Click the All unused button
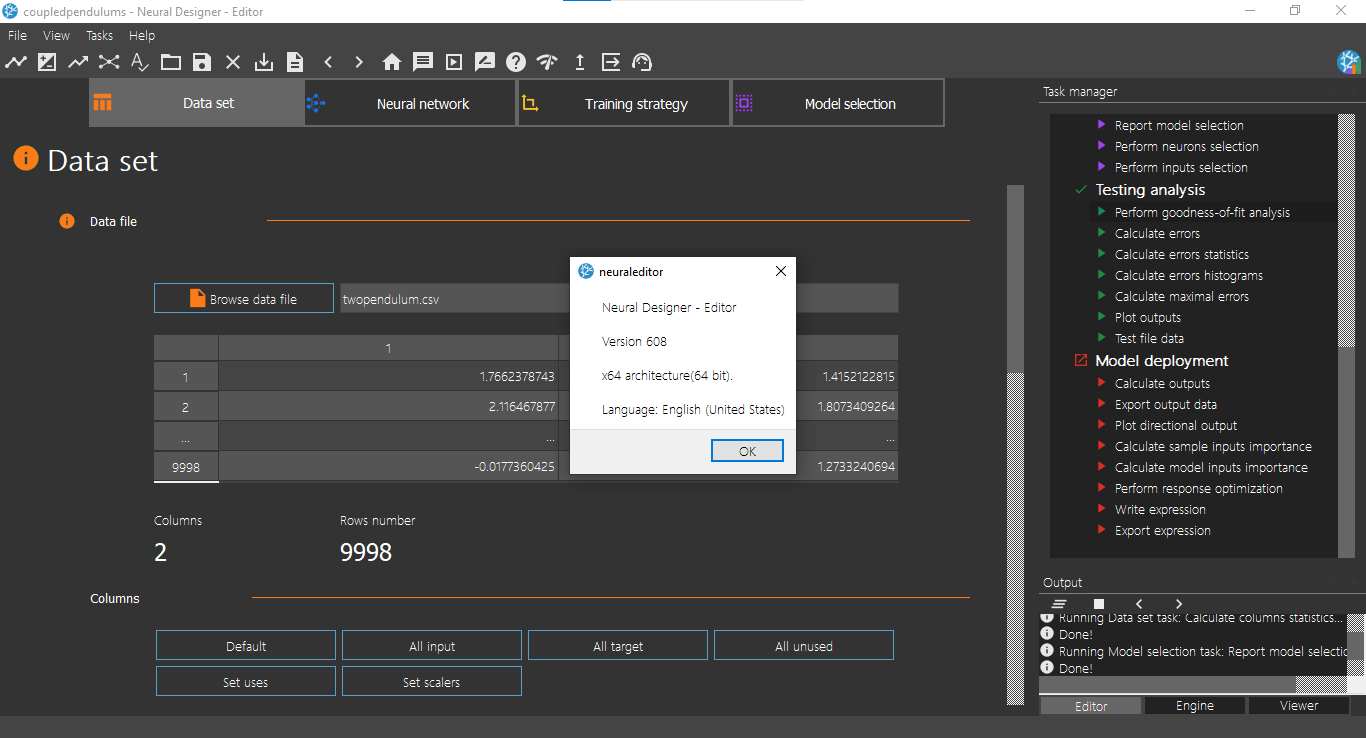This screenshot has width=1366, height=738. coord(804,646)
